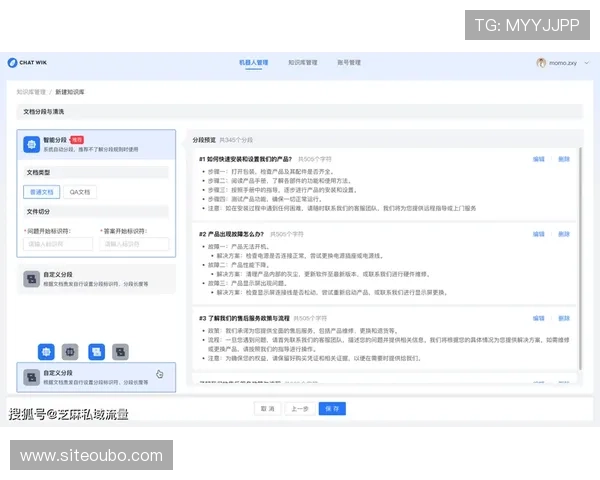Click the segment preview vertical scrollbar
Screen dimensions: 600x480
[x=580, y=258]
